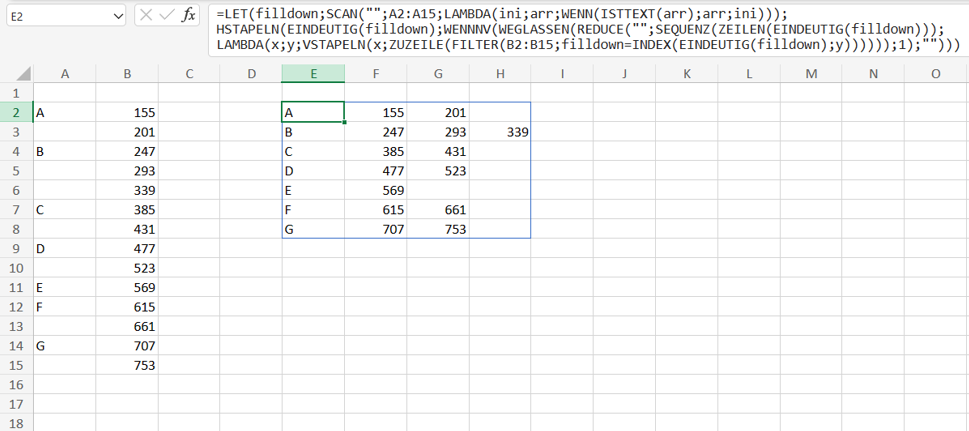
Task: Select column I header
Action: coord(562,74)
